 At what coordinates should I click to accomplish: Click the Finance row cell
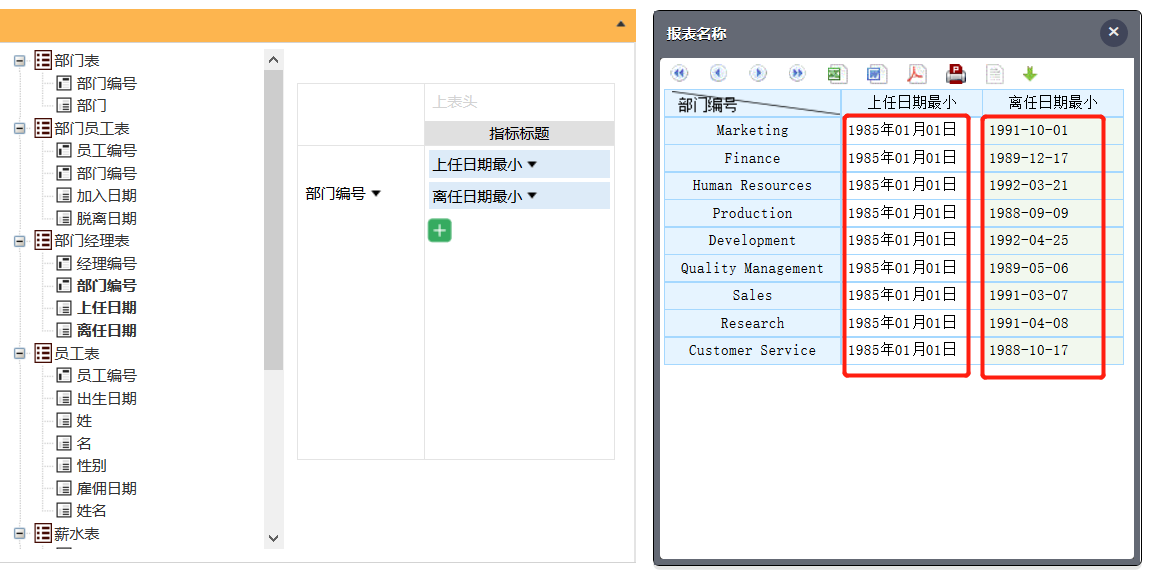click(x=752, y=158)
